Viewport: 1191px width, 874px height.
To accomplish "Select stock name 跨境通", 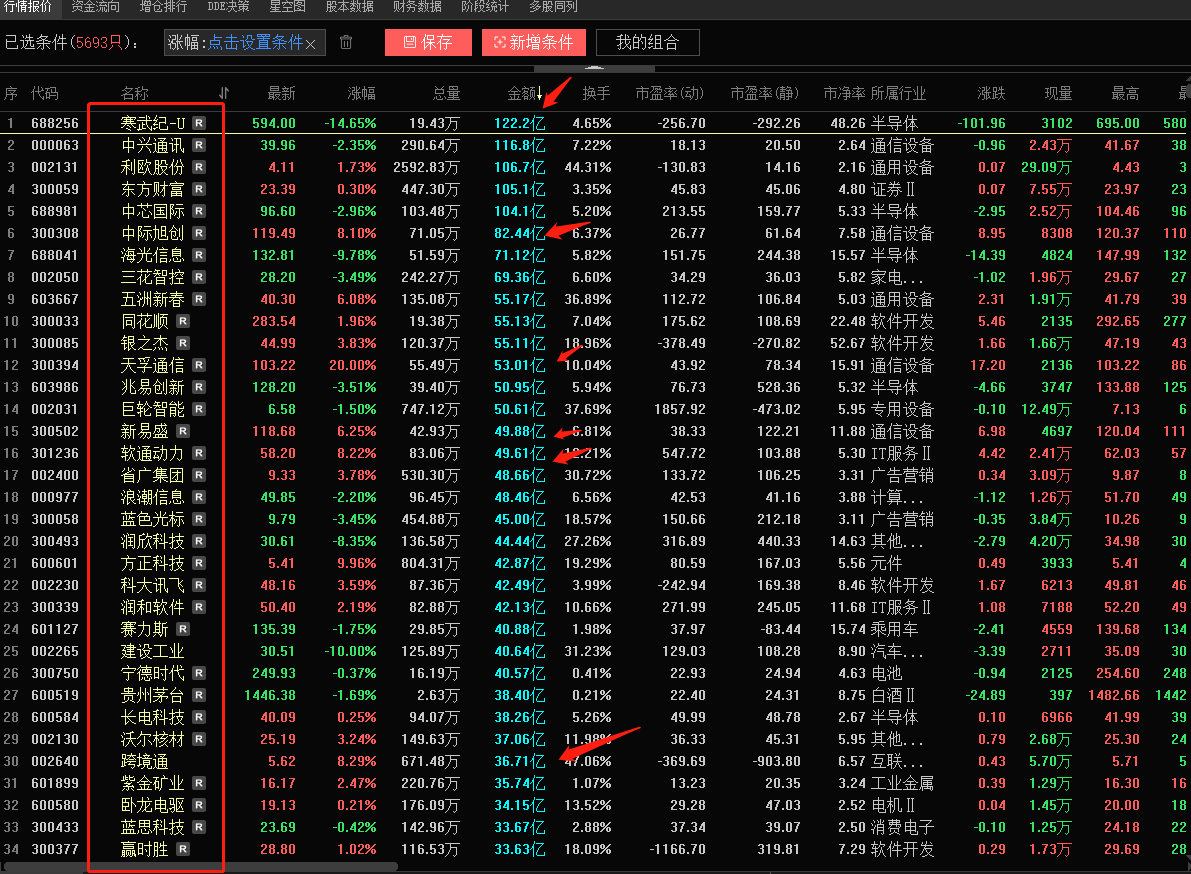I will coord(144,762).
